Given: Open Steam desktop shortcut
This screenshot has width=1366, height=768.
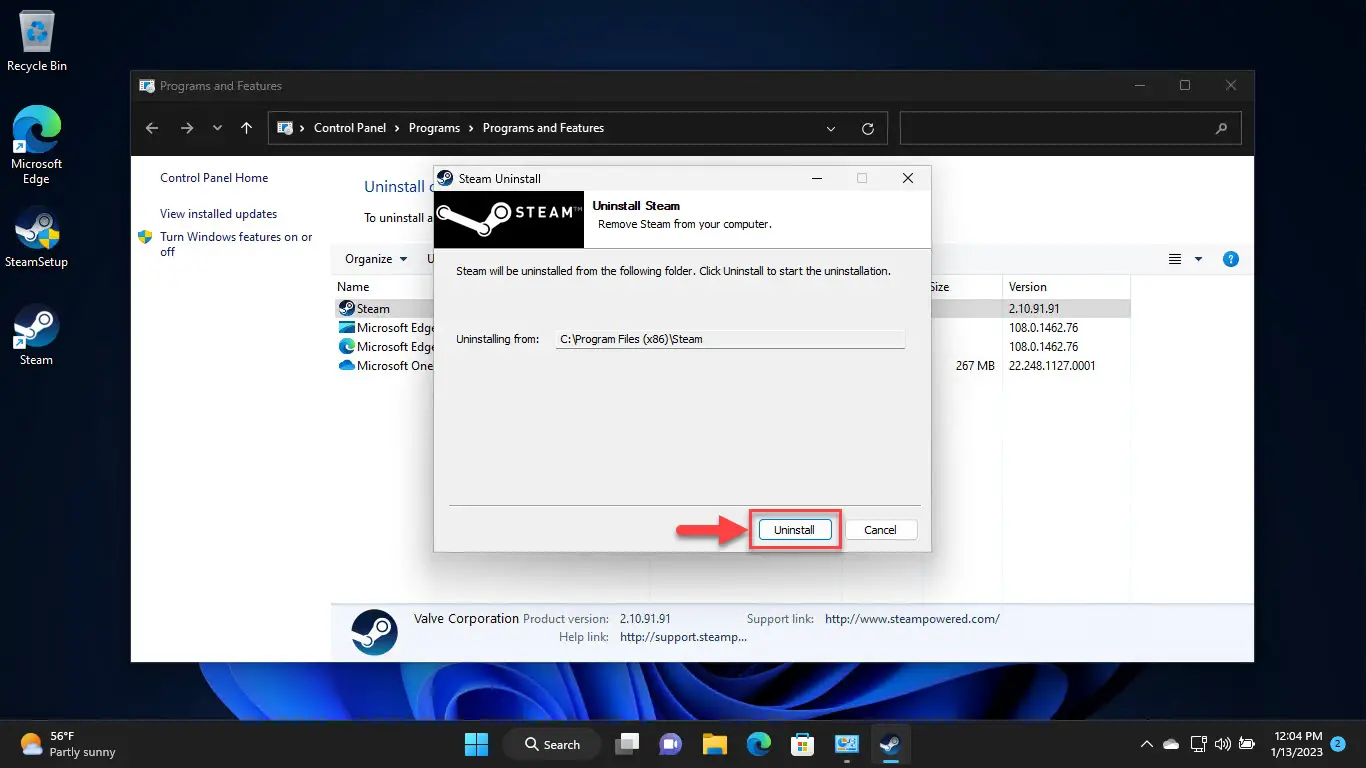Looking at the screenshot, I should pos(36,335).
